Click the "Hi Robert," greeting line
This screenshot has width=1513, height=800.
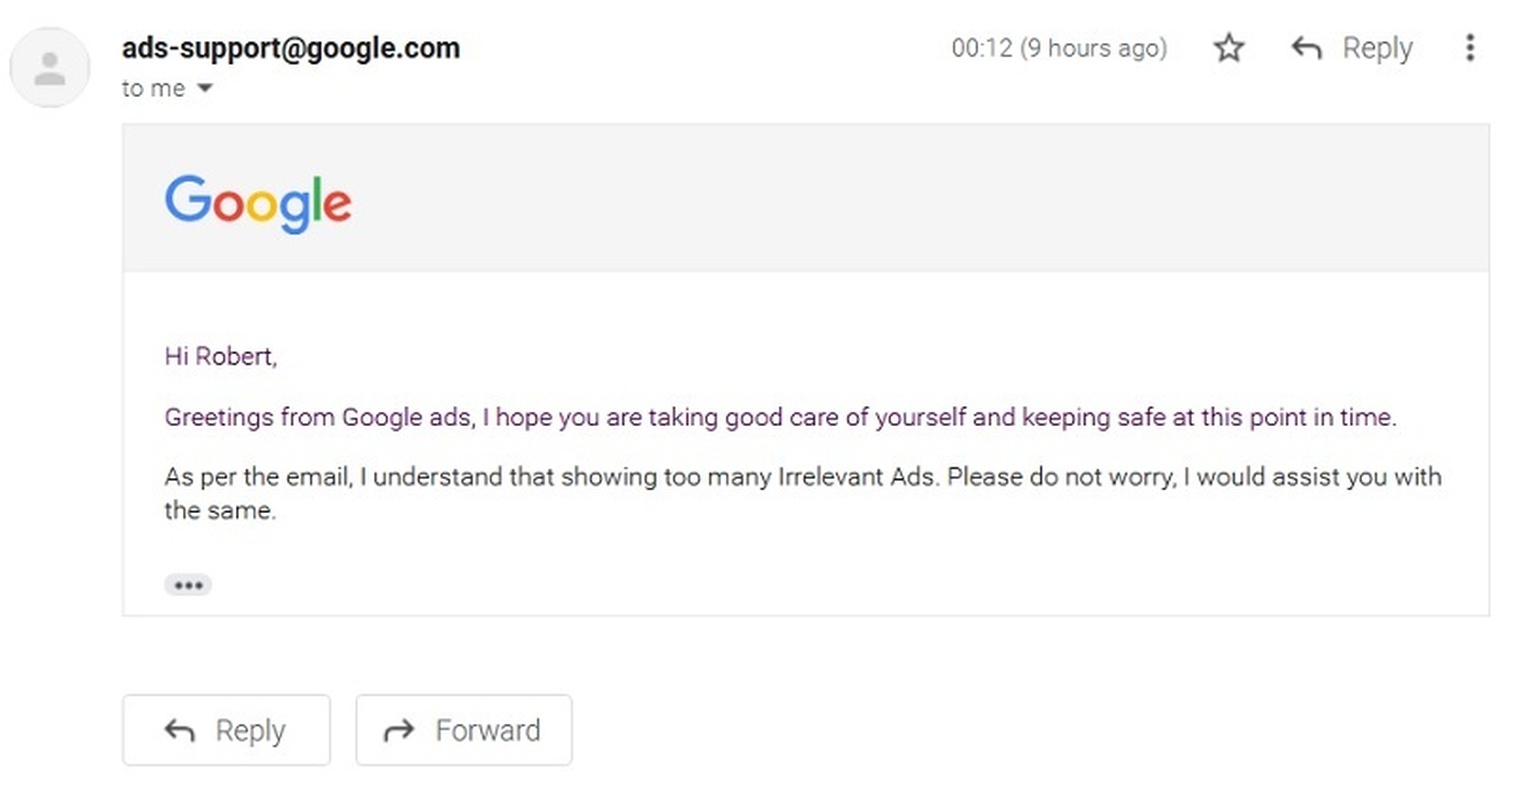point(221,357)
